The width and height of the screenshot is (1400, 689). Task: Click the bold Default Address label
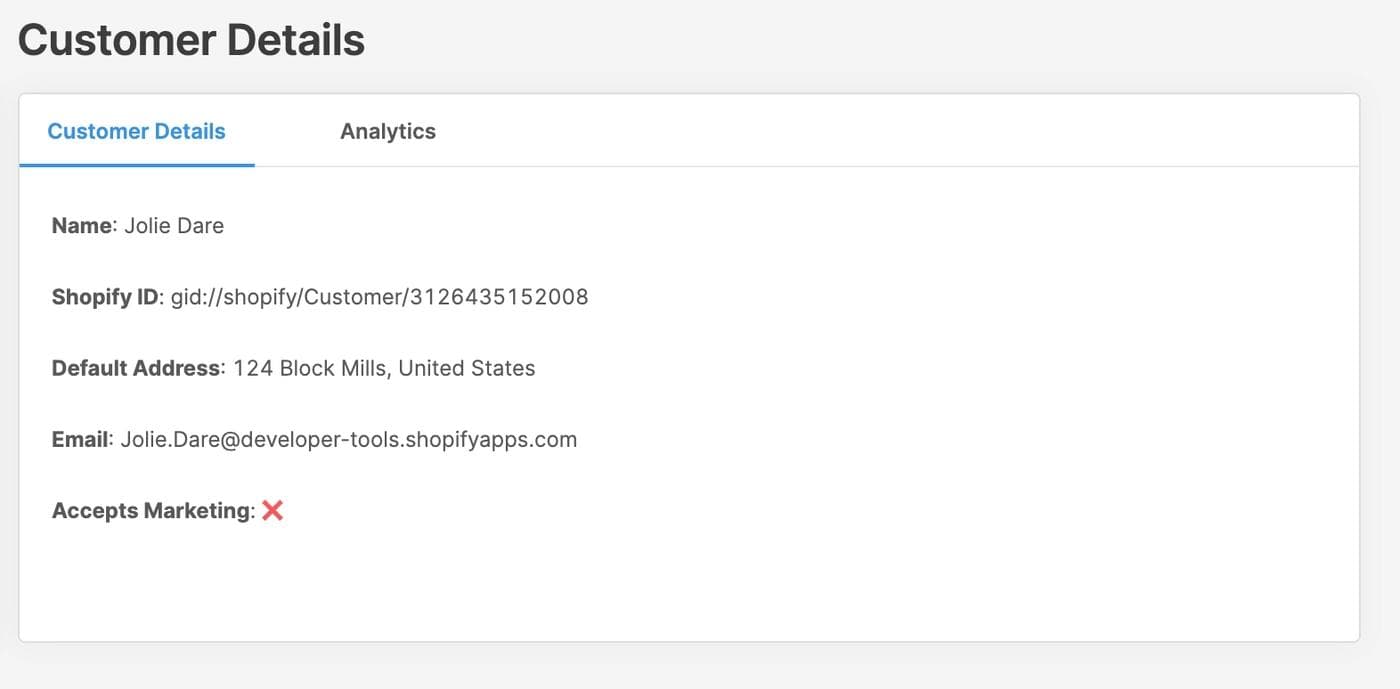(x=135, y=368)
